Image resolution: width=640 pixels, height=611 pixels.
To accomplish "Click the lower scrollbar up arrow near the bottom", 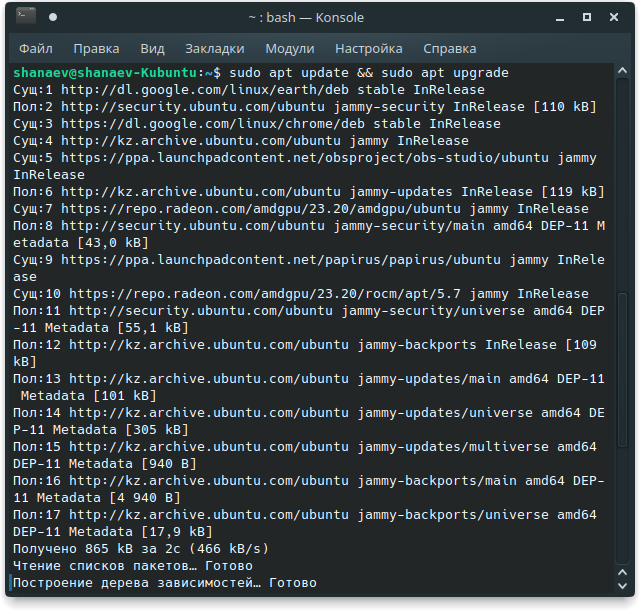I will coord(622,572).
